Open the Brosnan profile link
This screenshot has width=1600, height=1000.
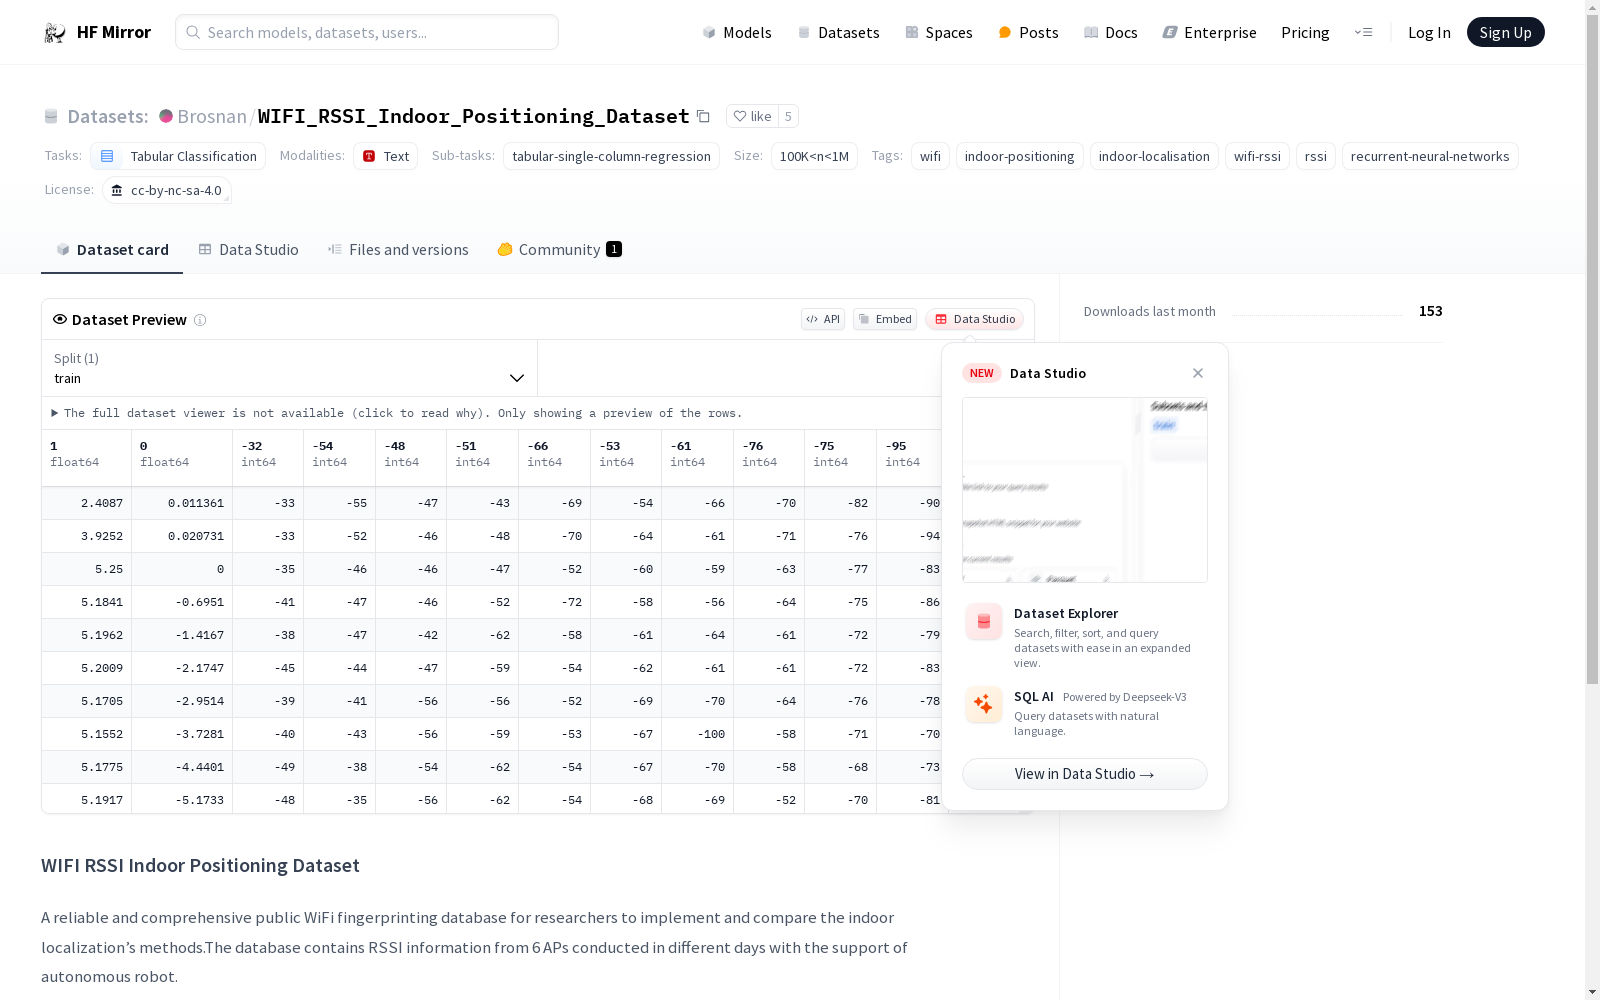[x=210, y=116]
